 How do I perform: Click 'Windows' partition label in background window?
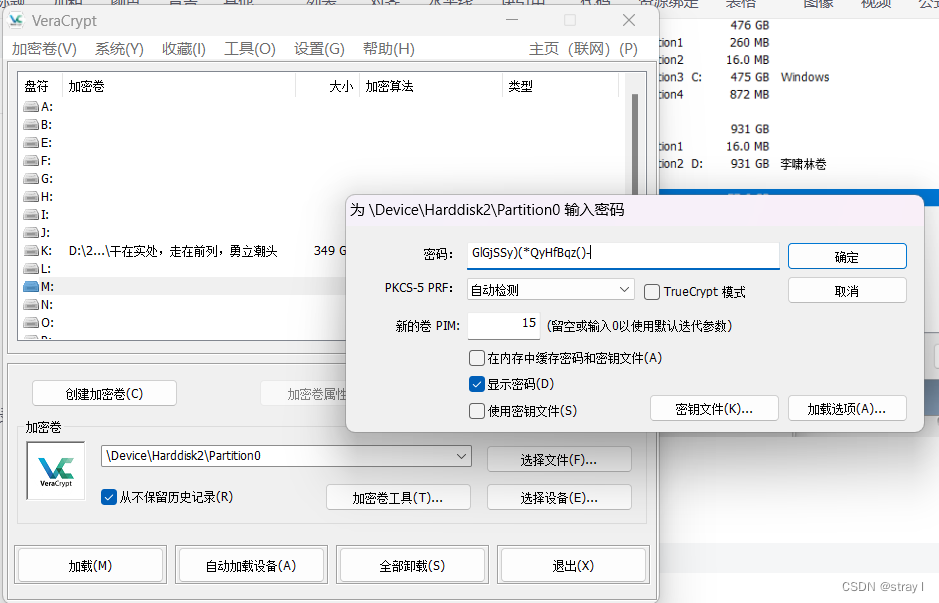pyautogui.click(x=805, y=77)
